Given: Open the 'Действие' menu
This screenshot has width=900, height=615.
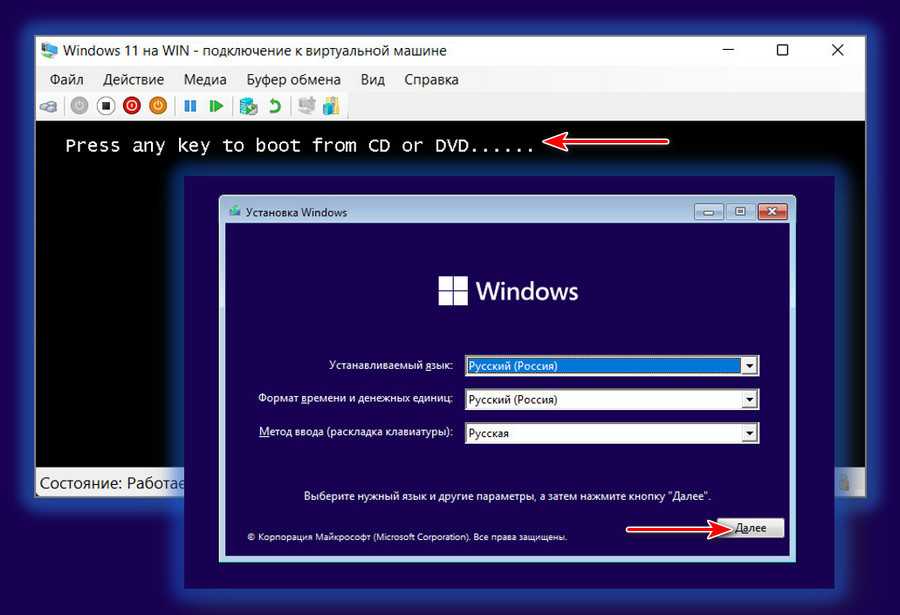Looking at the screenshot, I should coord(133,80).
